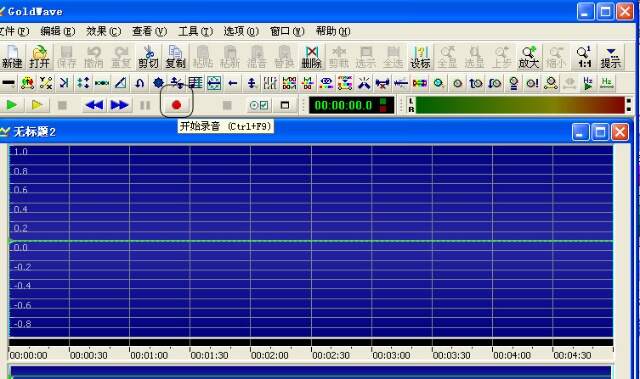Click the 设标 (set marker) icon
This screenshot has height=379, width=640.
[420, 57]
